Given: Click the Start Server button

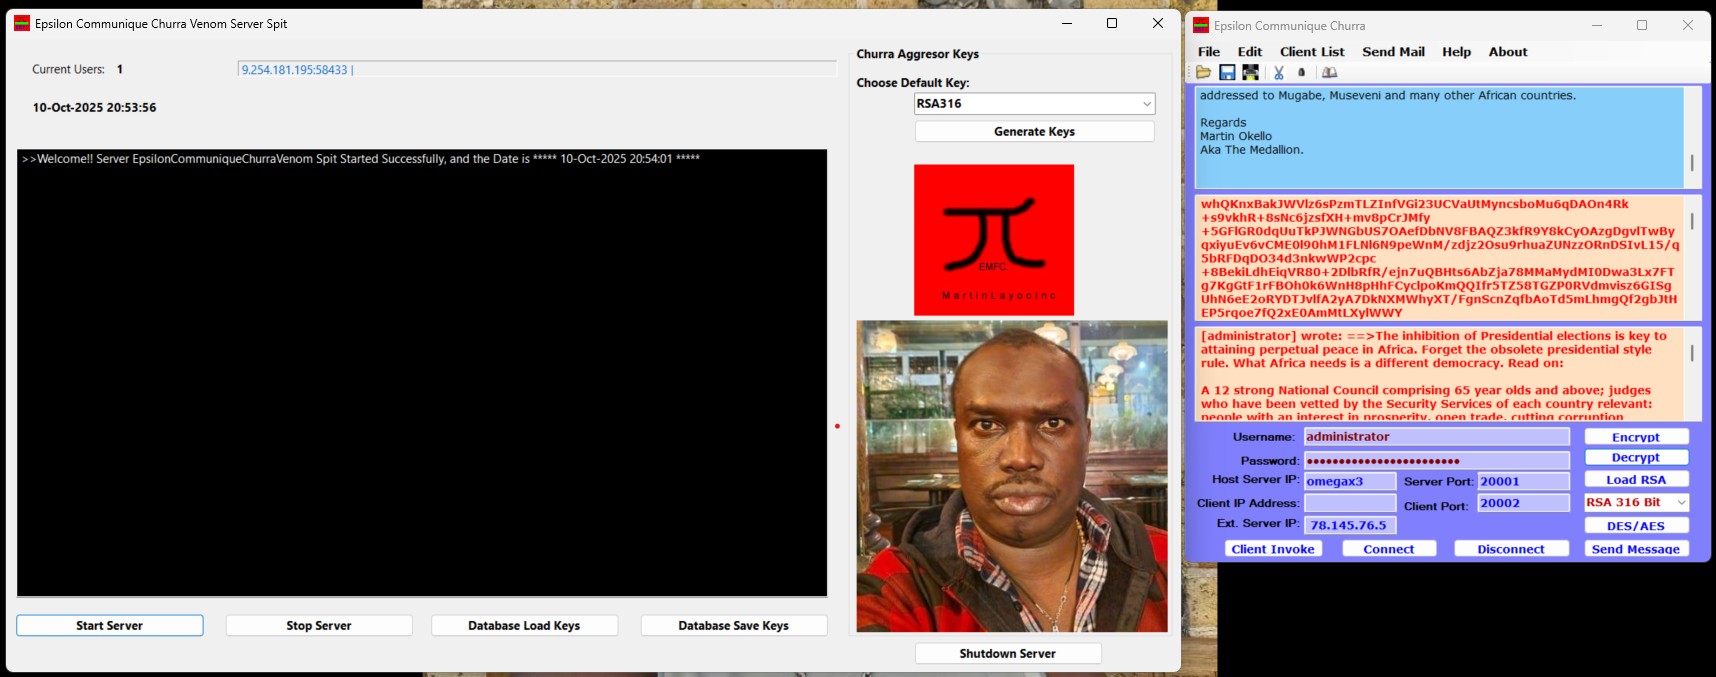Looking at the screenshot, I should (110, 626).
